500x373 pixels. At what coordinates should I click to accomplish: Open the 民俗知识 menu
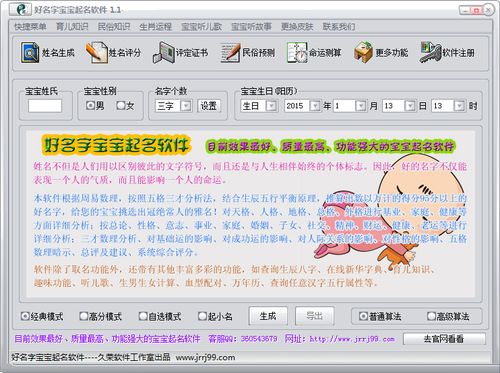(x=114, y=27)
